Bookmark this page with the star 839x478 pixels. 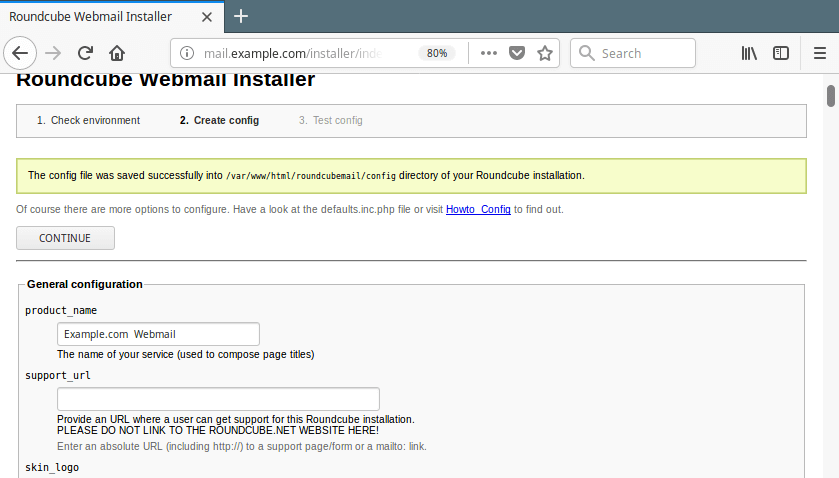545,53
